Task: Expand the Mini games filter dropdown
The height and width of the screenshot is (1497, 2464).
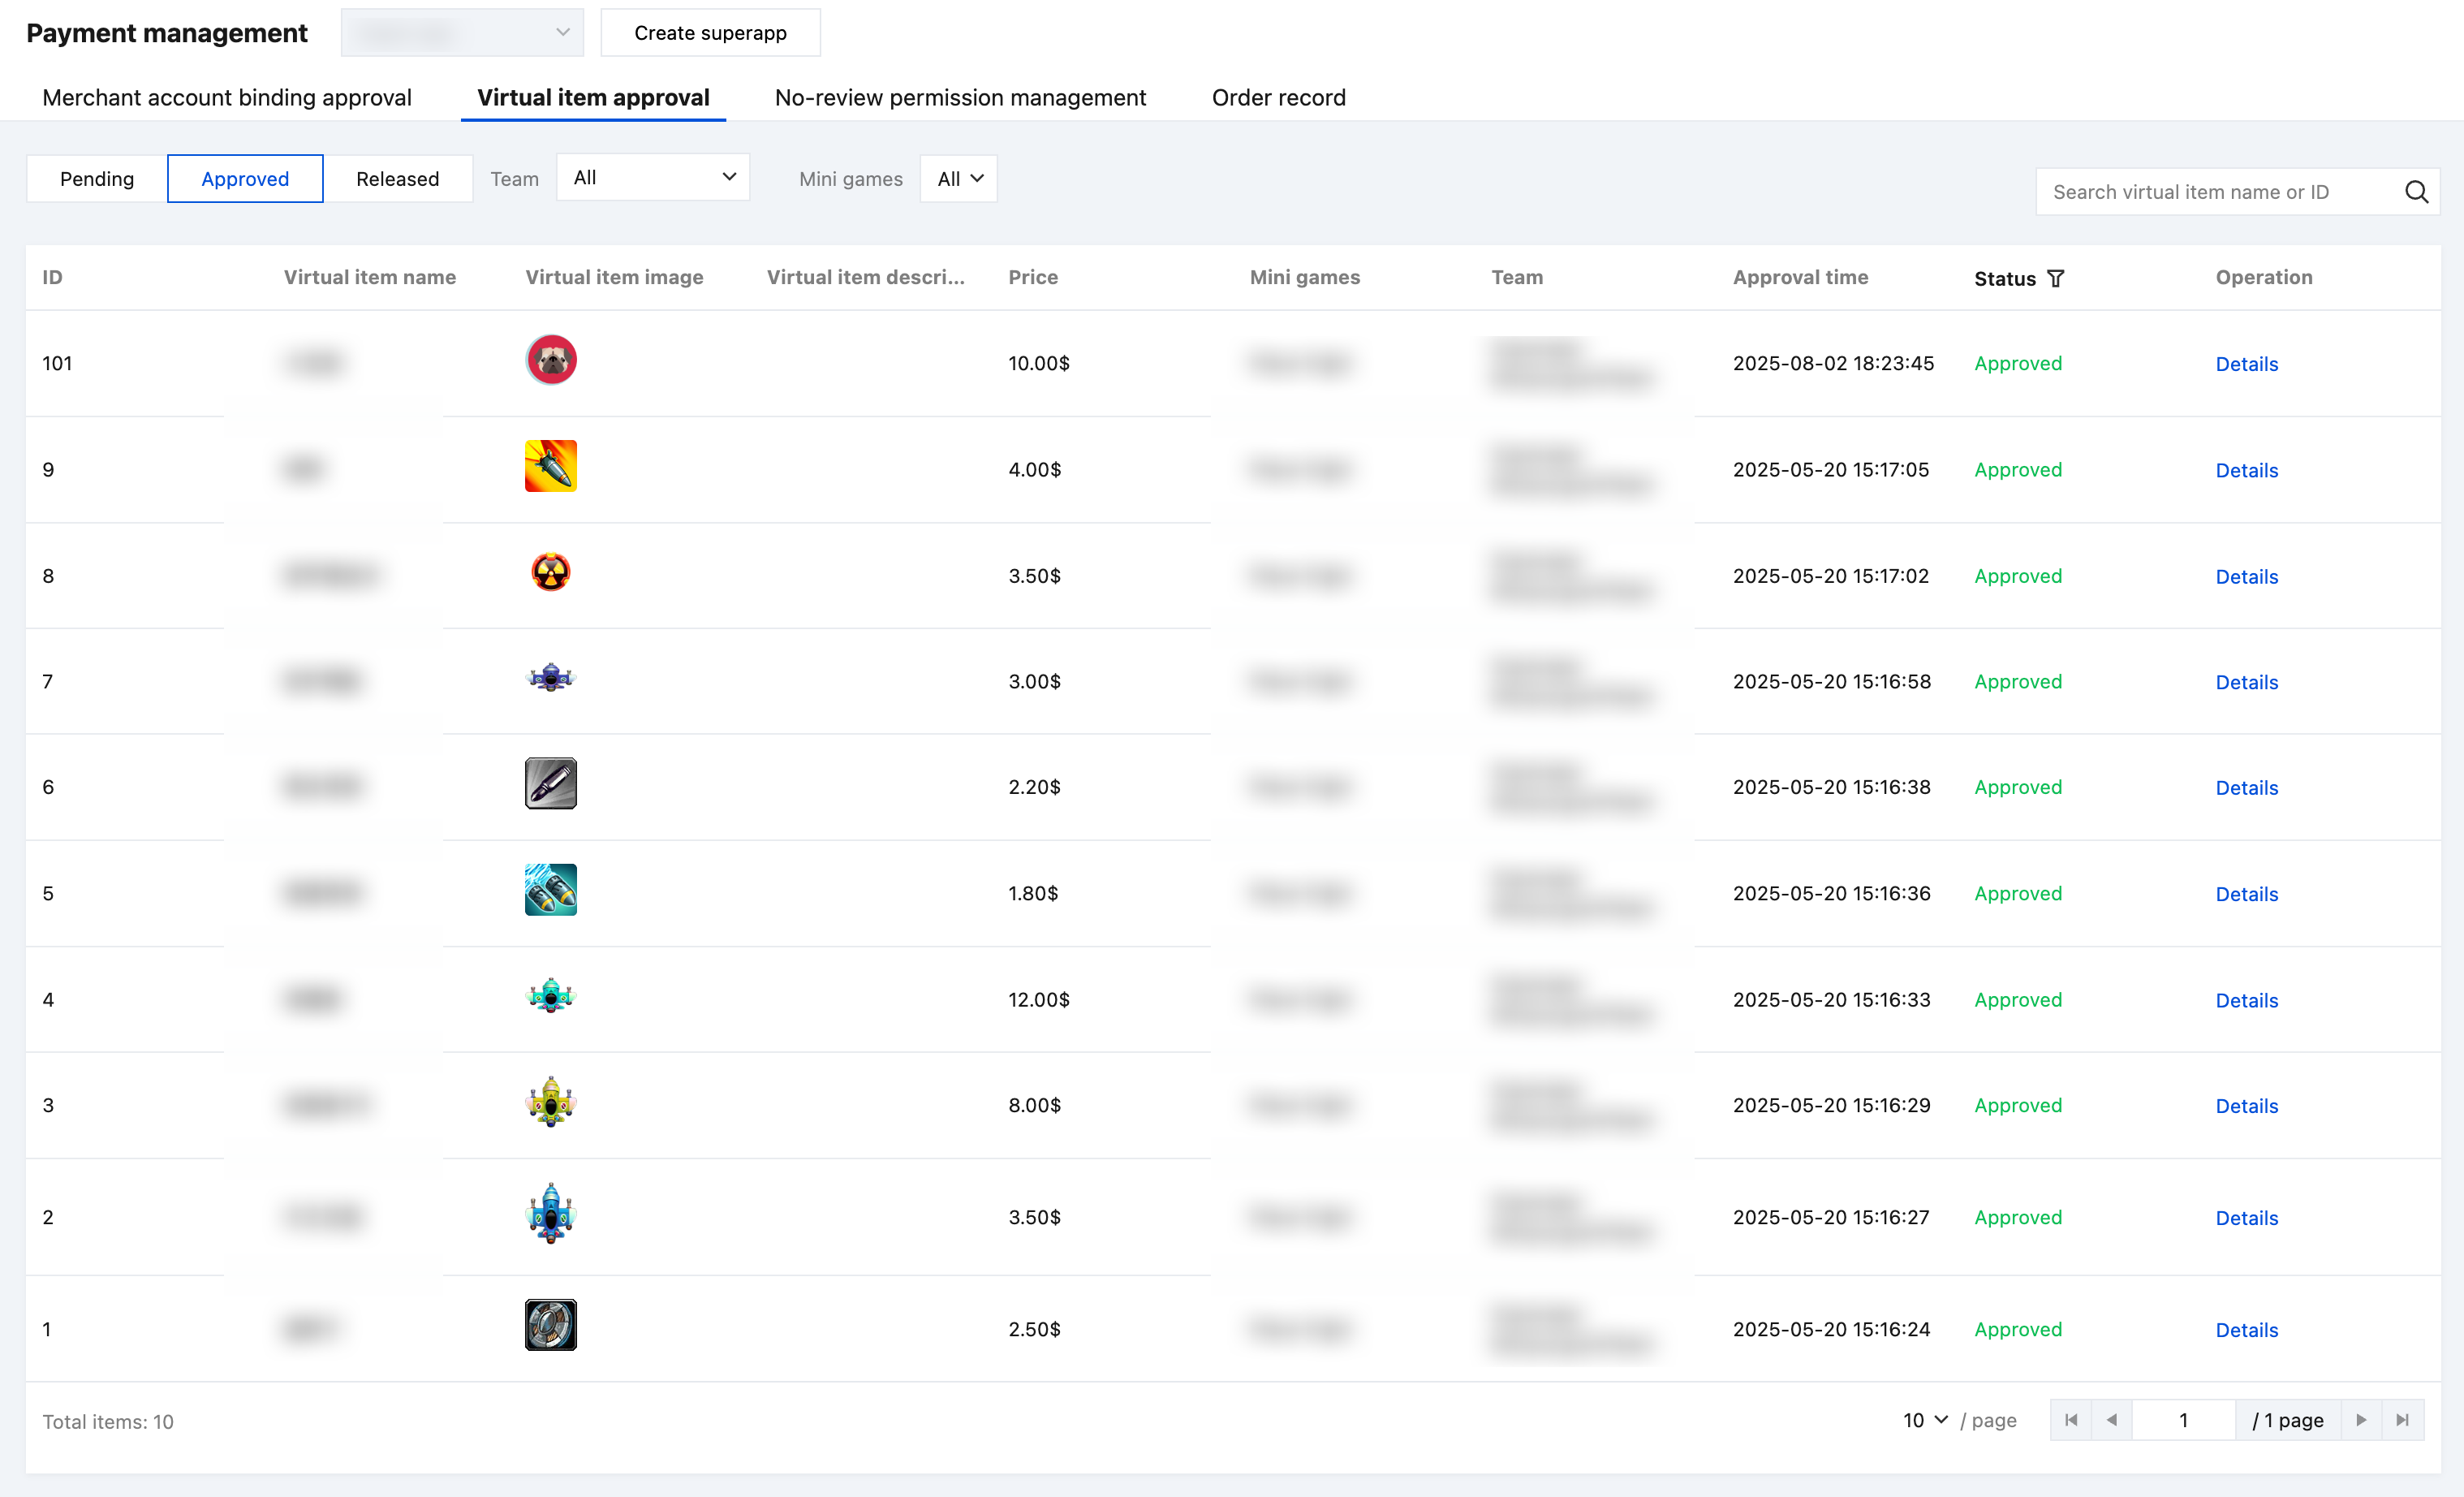Action: click(958, 179)
